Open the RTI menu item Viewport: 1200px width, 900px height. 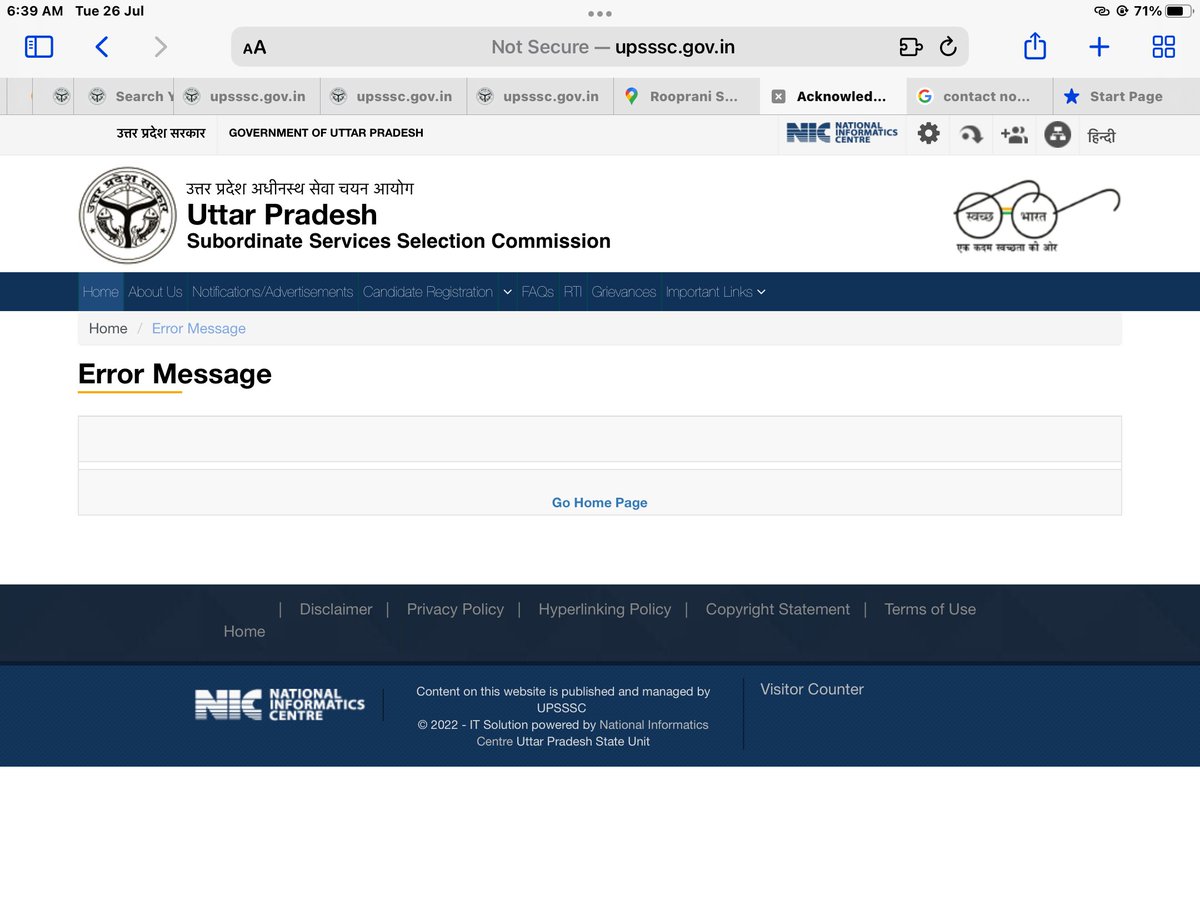click(573, 292)
